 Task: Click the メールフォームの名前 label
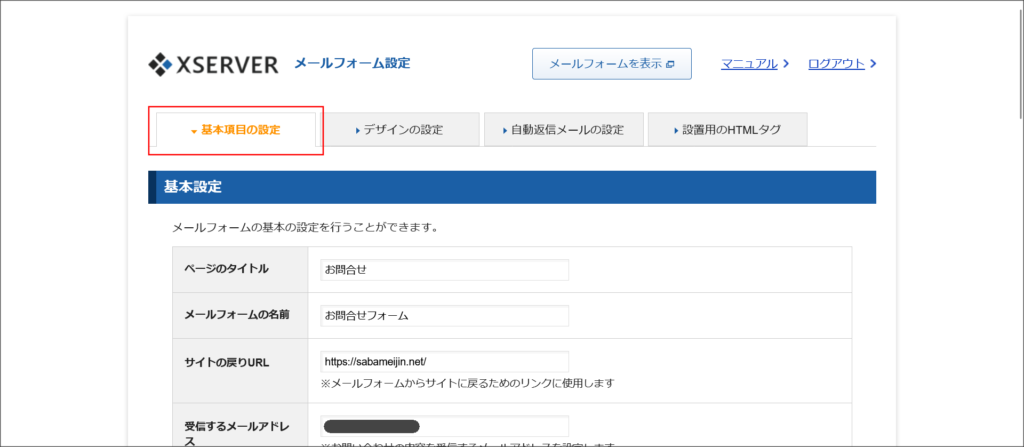(x=238, y=314)
